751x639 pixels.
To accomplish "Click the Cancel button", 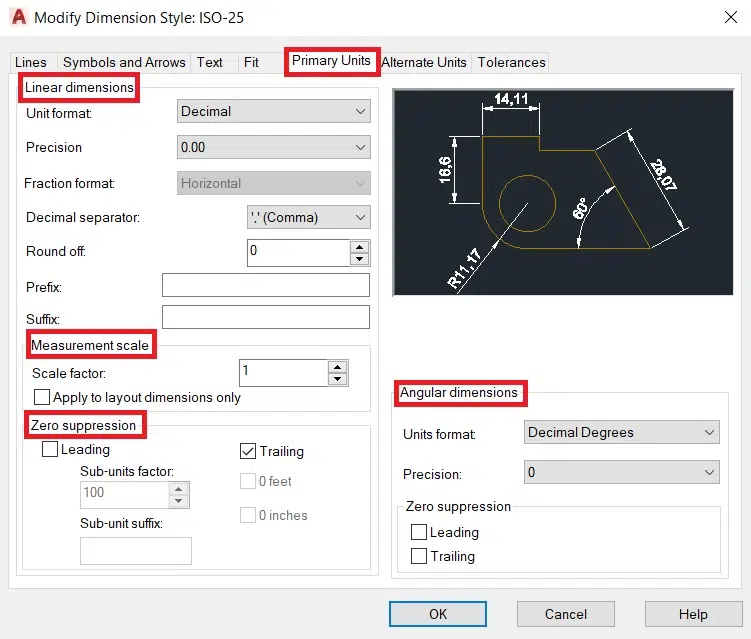I will coord(566,614).
